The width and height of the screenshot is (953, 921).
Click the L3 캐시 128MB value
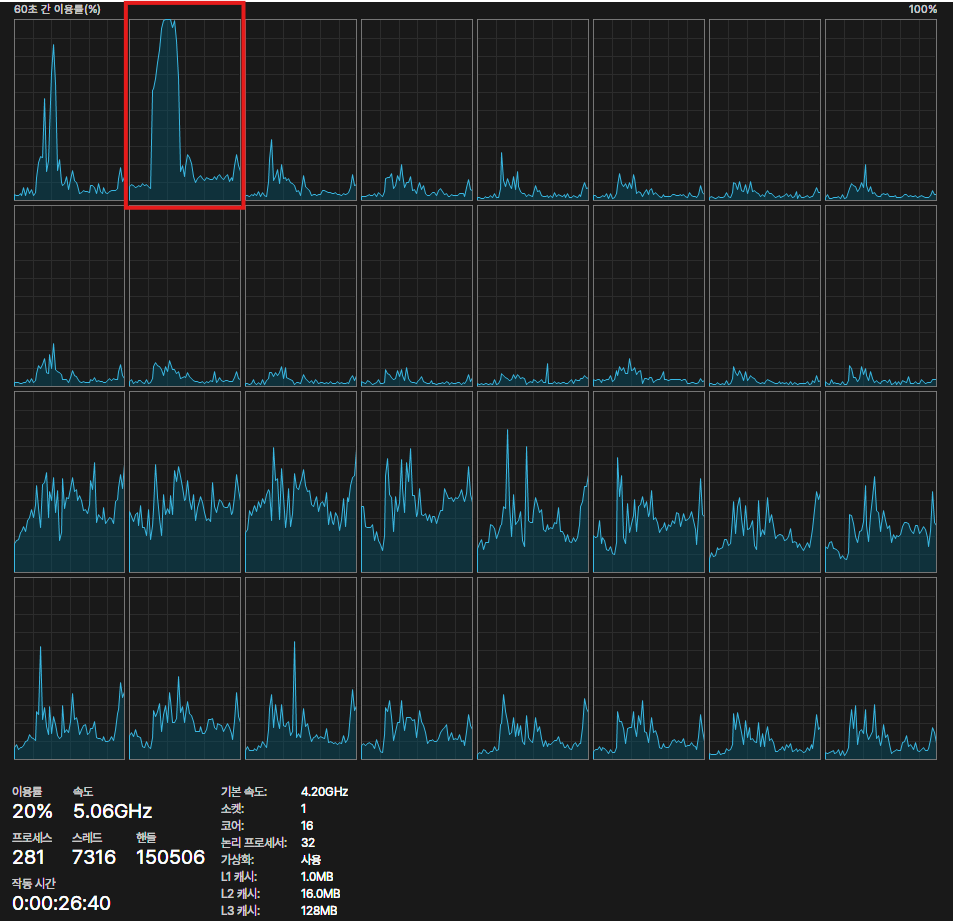click(321, 910)
